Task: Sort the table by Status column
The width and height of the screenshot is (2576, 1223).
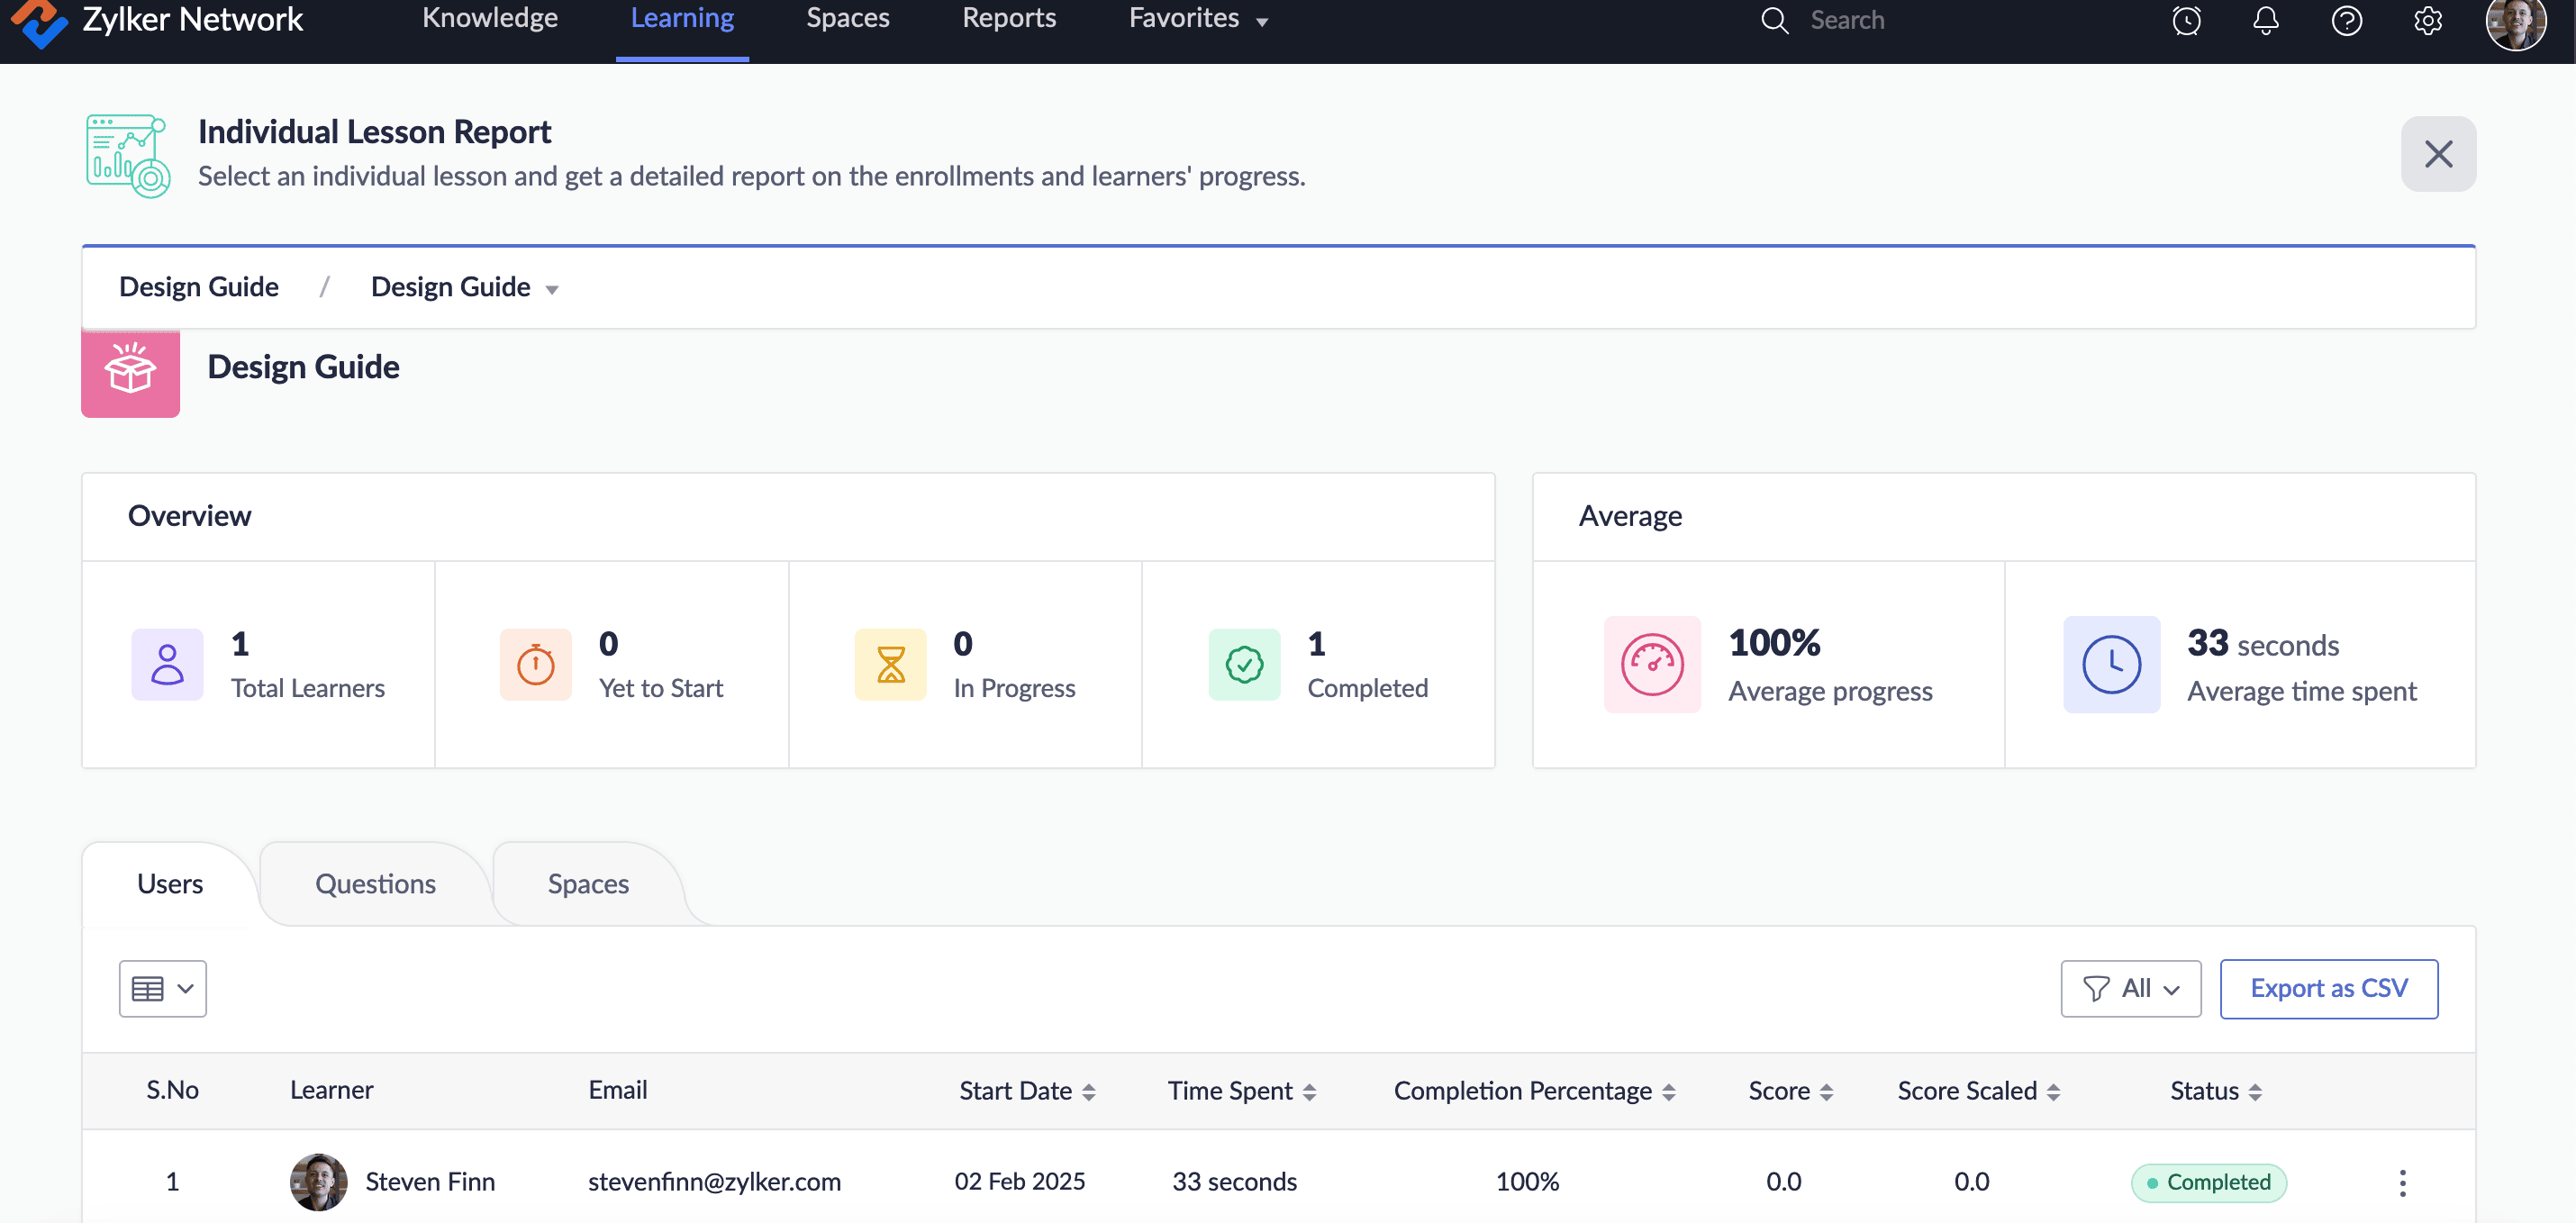Action: click(2254, 1091)
